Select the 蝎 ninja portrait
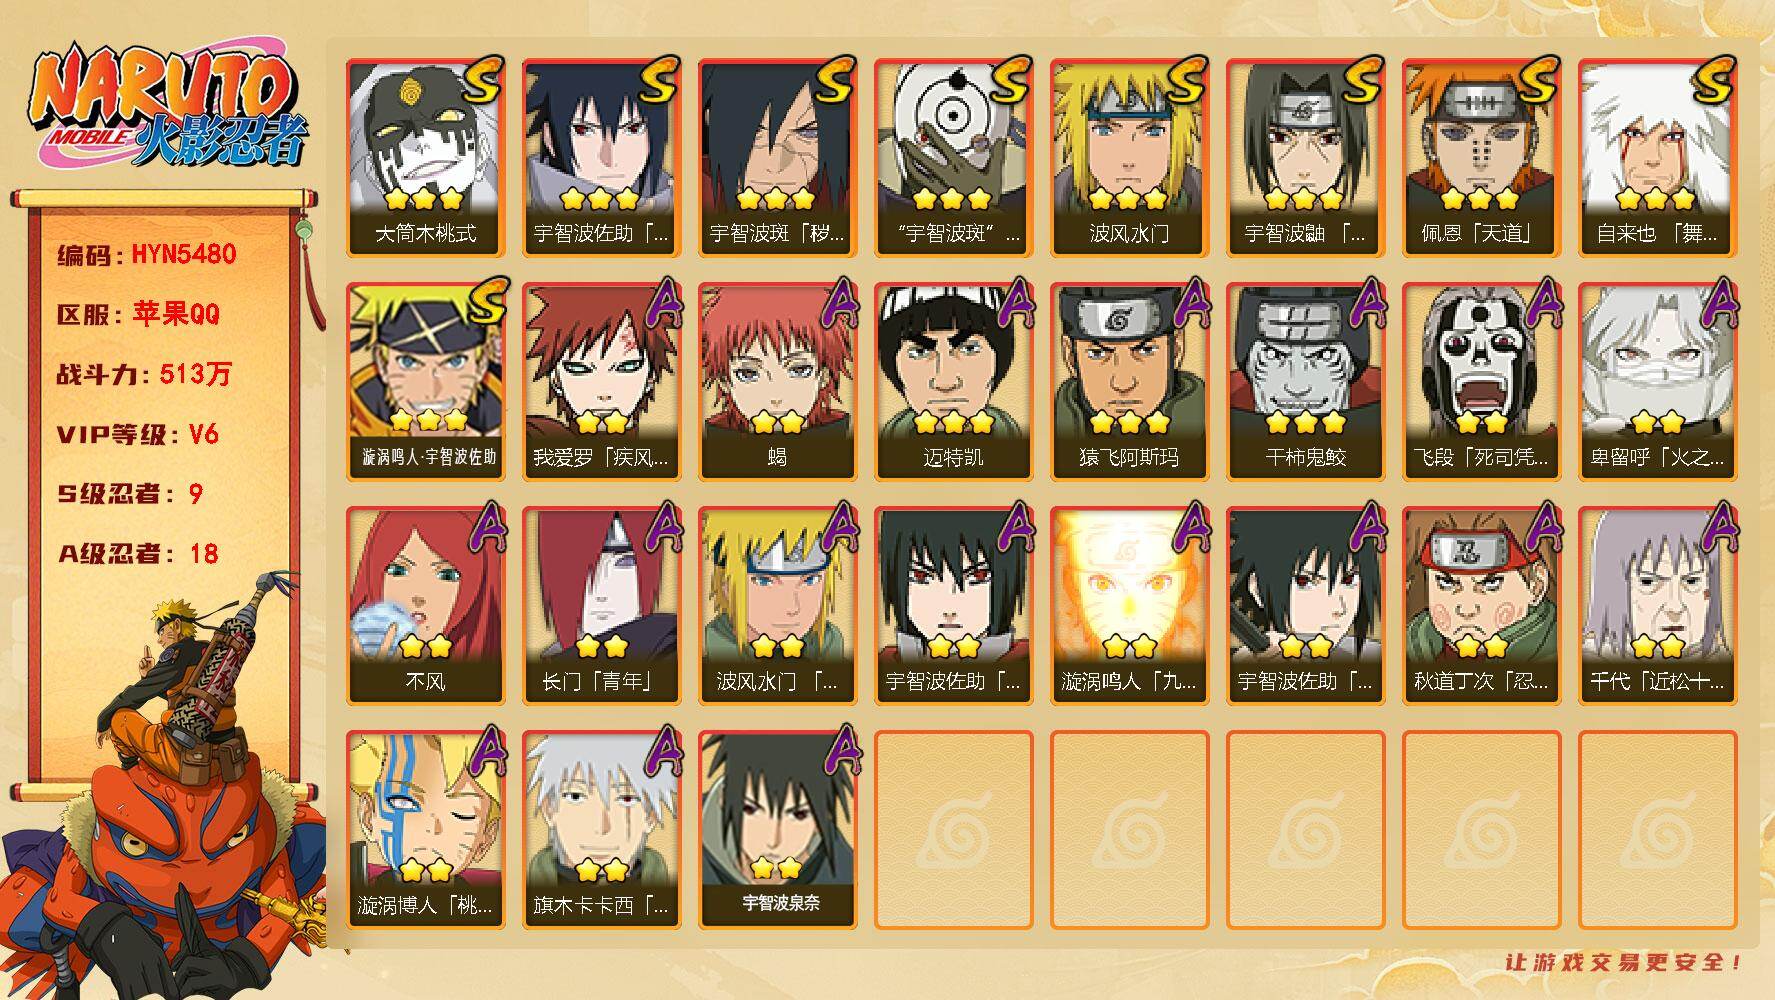This screenshot has height=1000, width=1775. coord(778,382)
